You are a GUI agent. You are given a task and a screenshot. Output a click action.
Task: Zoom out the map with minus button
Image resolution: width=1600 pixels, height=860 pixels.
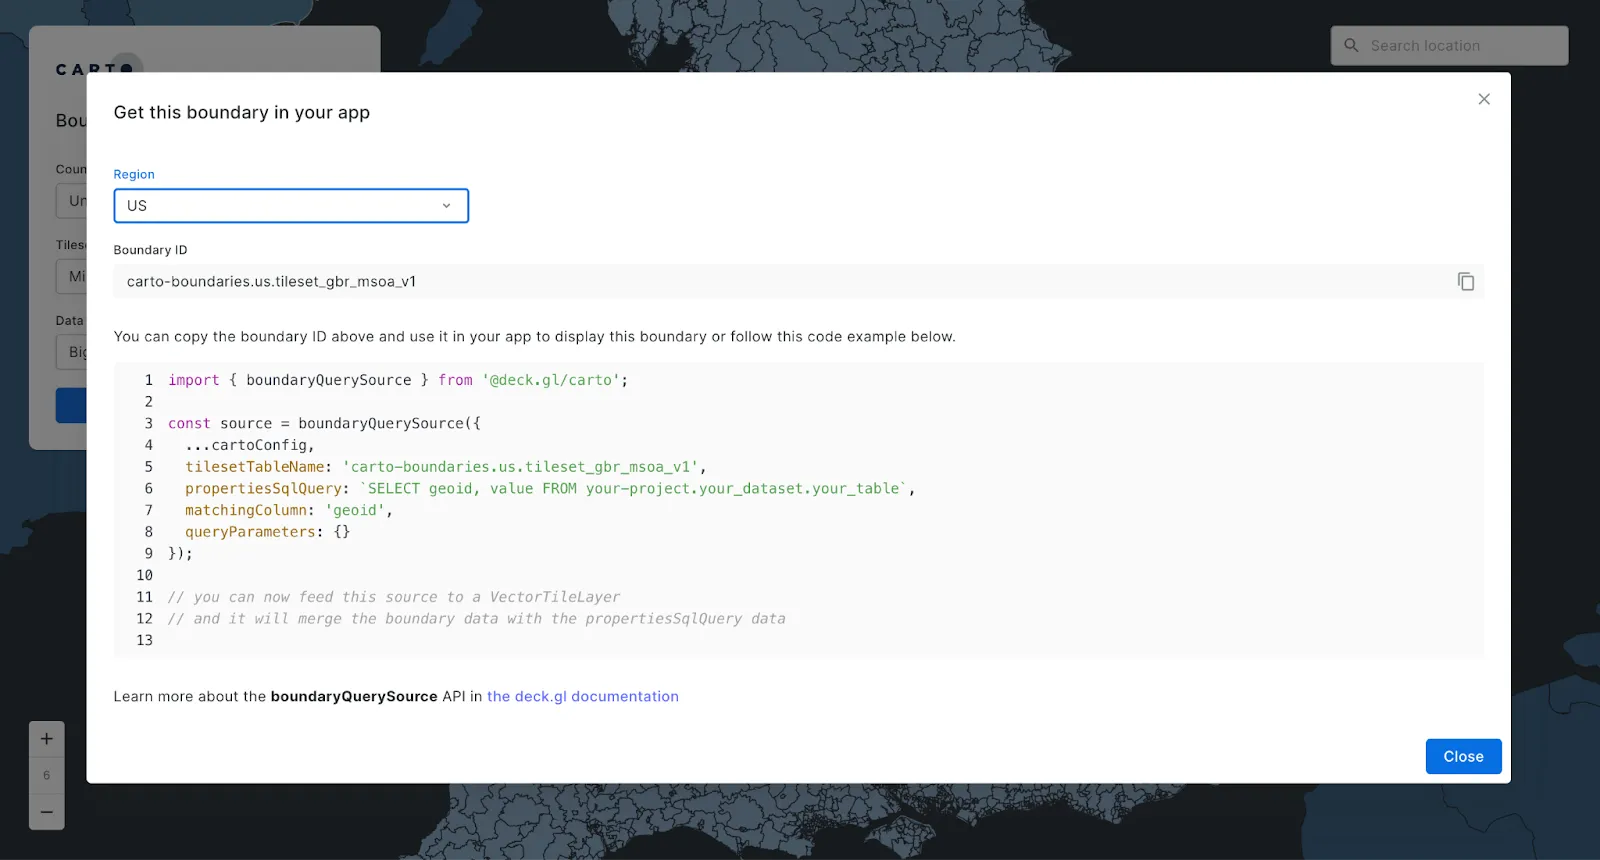click(x=47, y=812)
